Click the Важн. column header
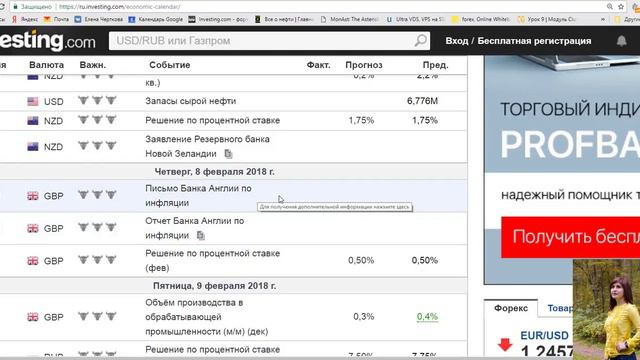The width and height of the screenshot is (640, 360). tap(93, 65)
